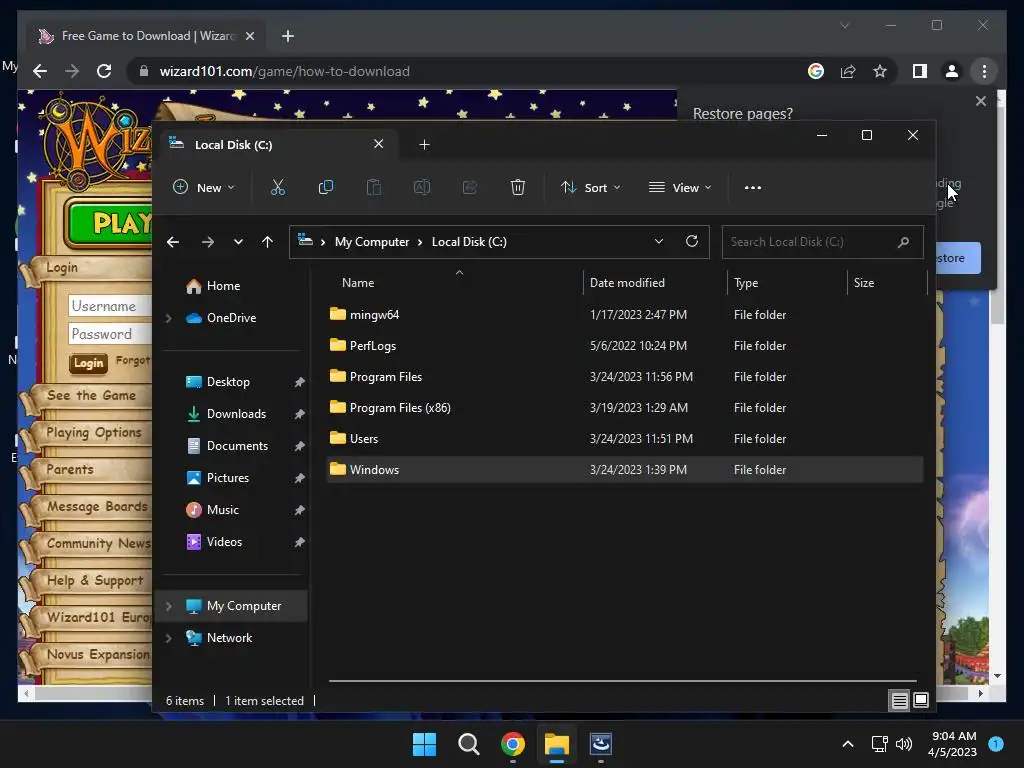Click the Paste clipboard icon in Explorer

pos(374,187)
